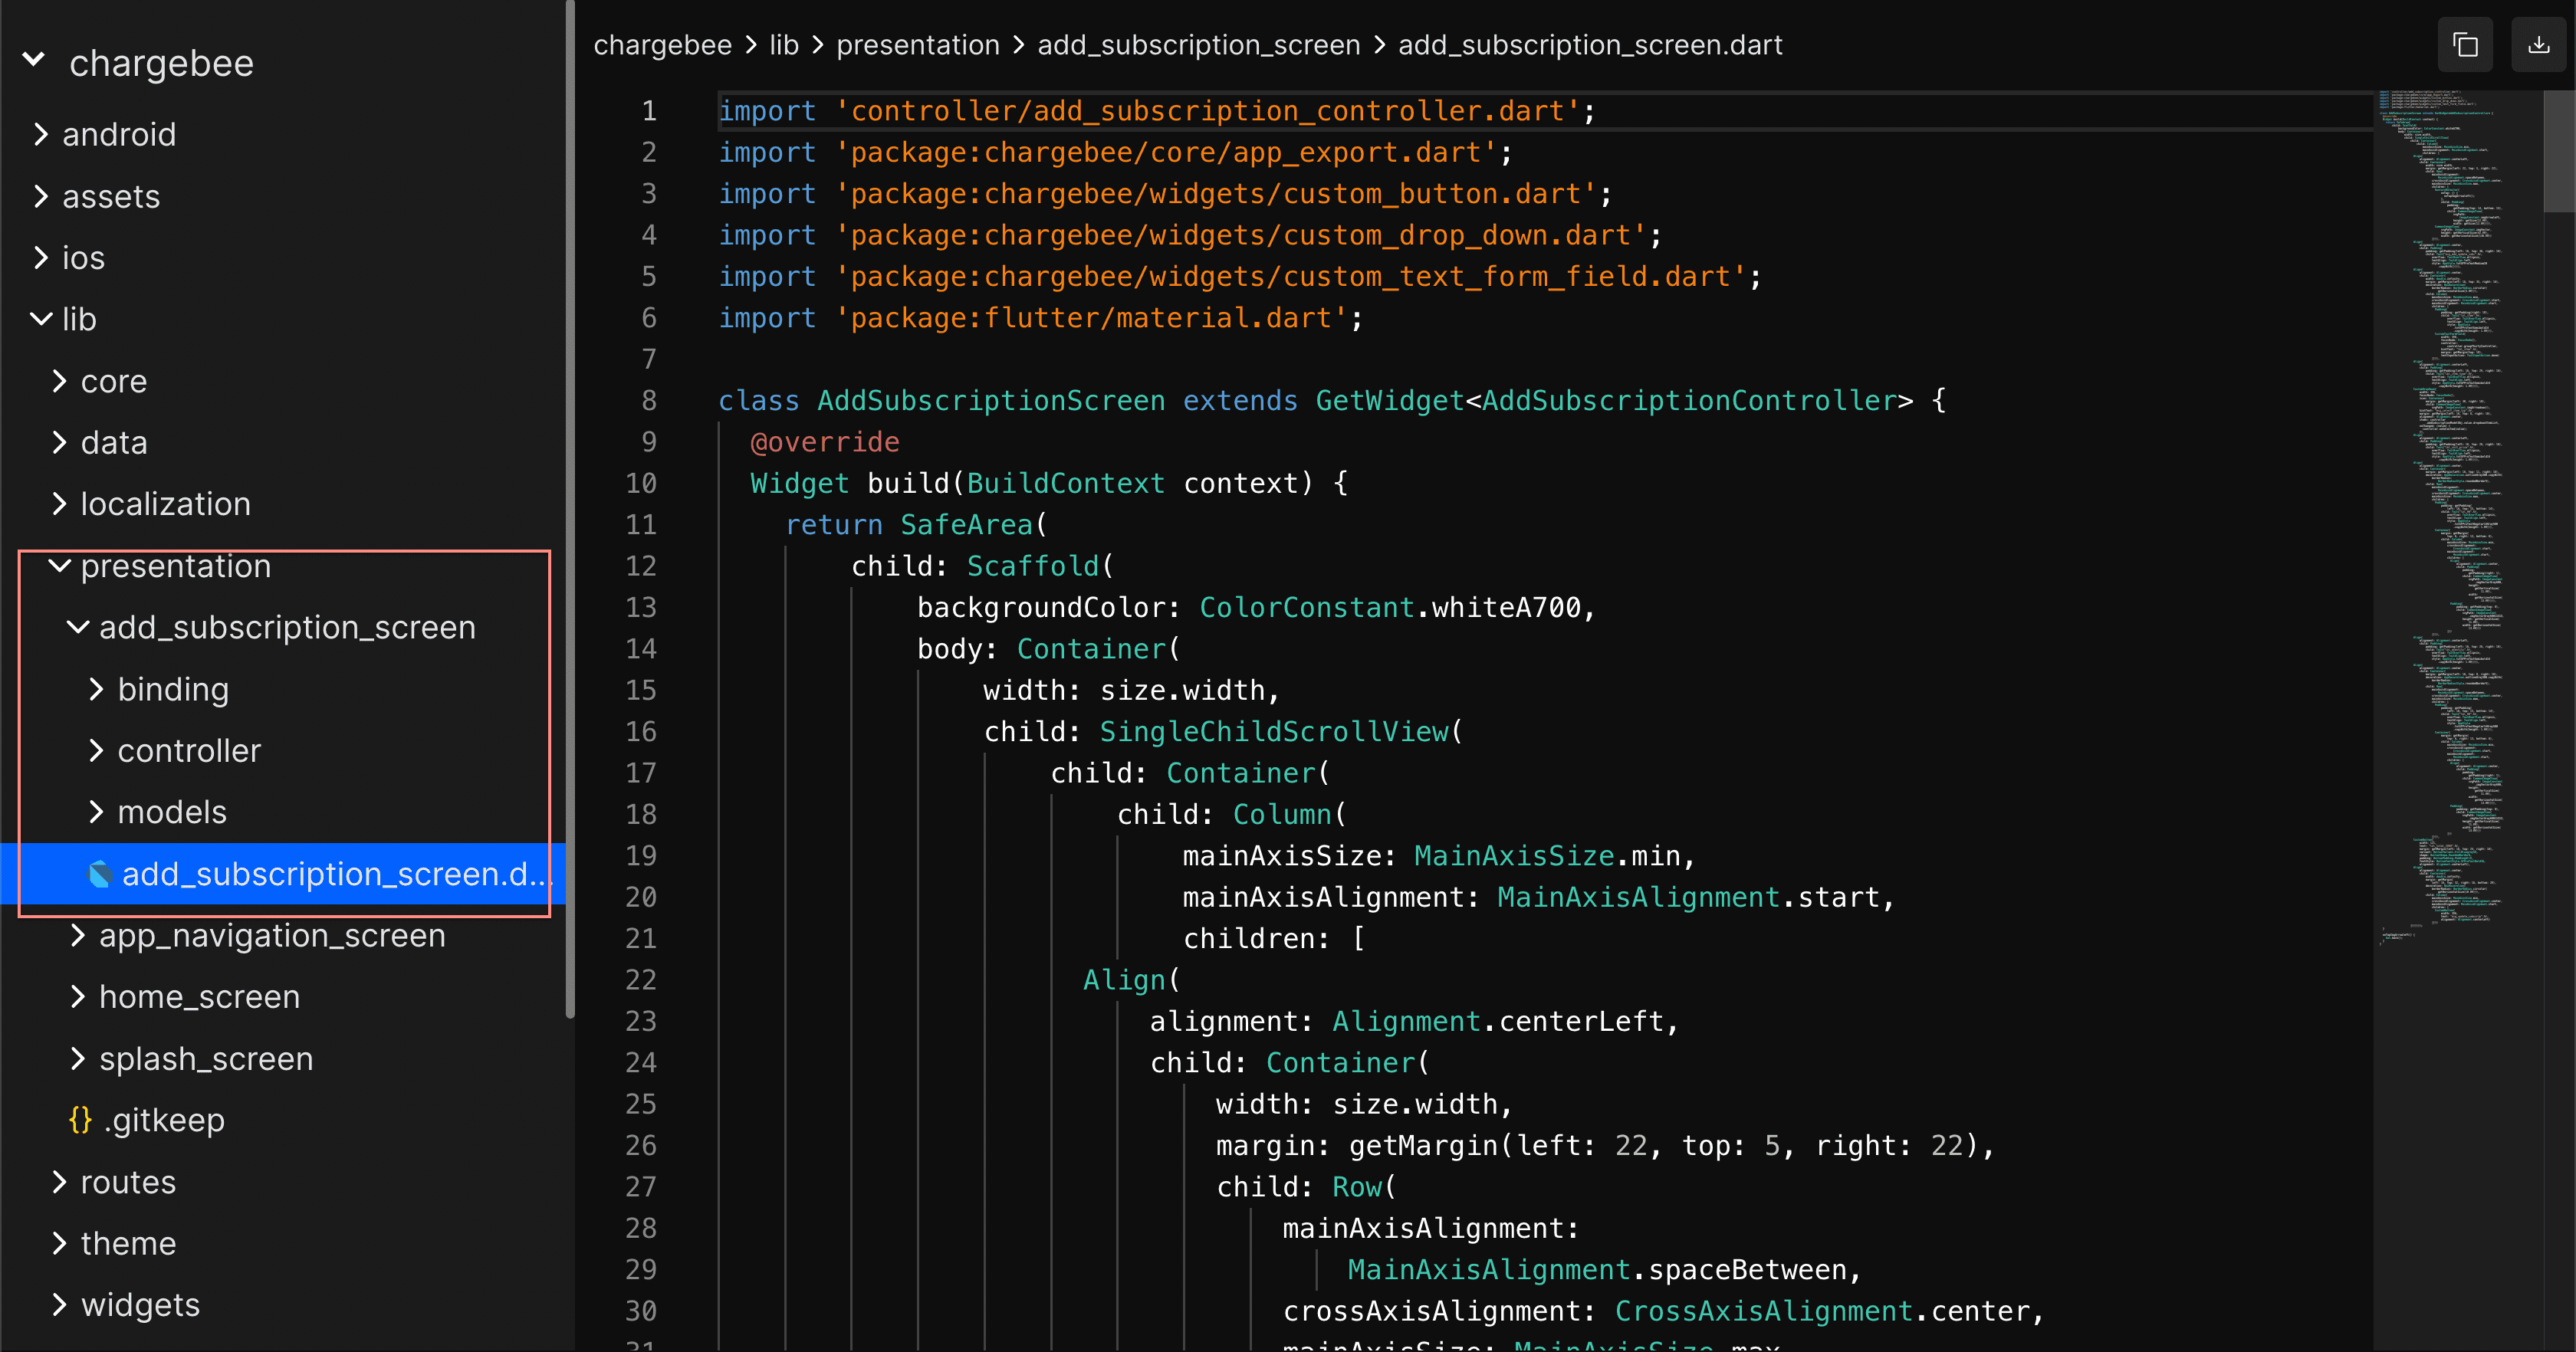This screenshot has width=2576, height=1352.
Task: Collapse the lib folder
Action: tap(41, 319)
